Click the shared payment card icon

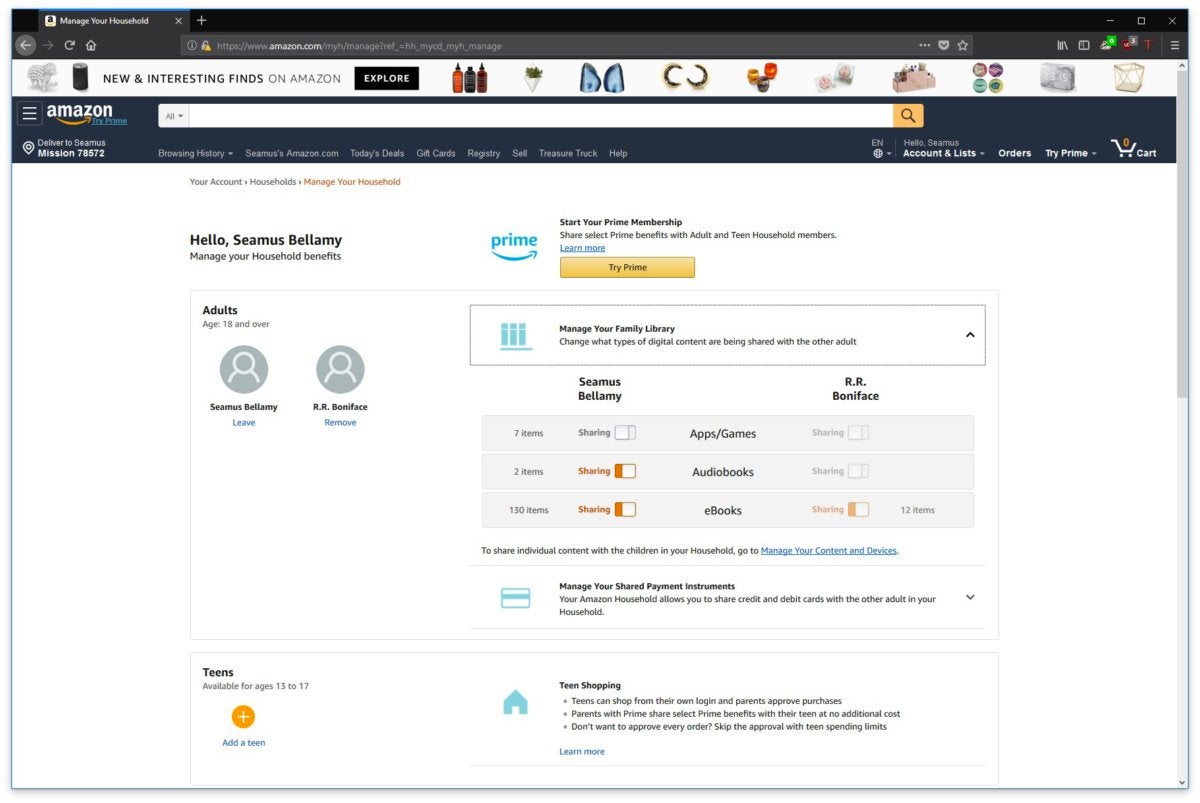tap(515, 598)
